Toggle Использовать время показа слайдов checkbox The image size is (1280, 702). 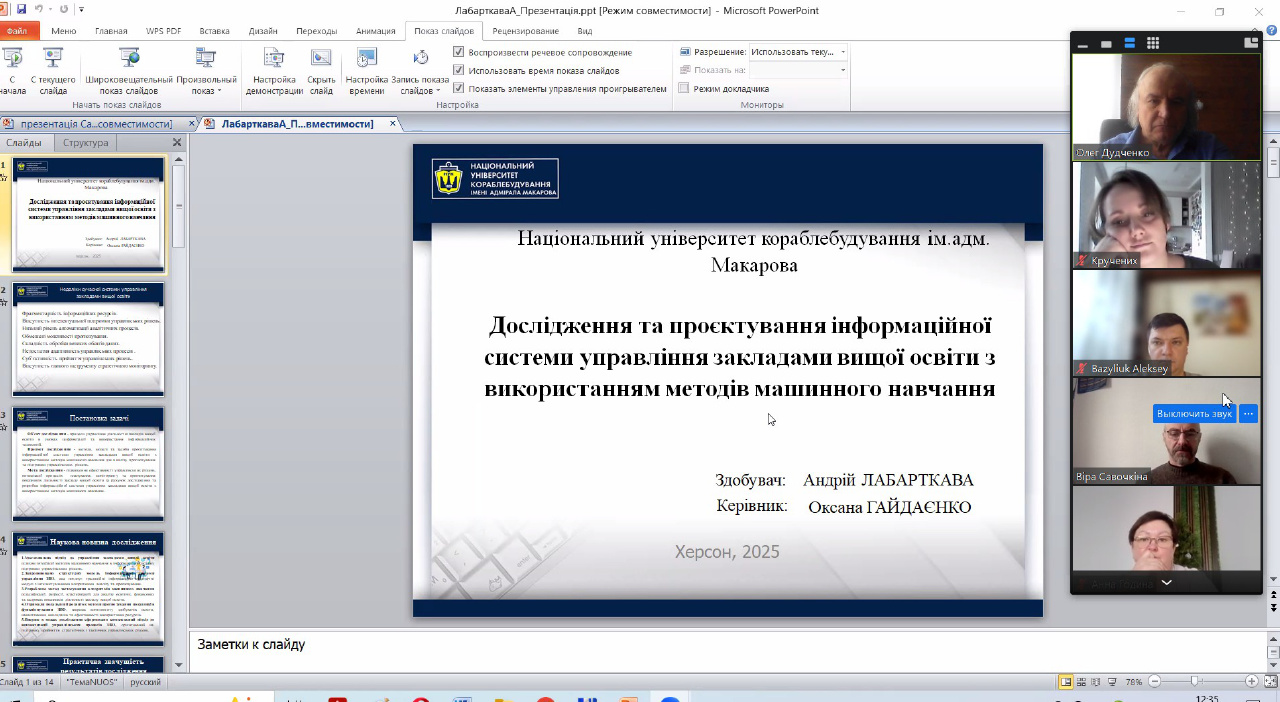pos(459,71)
